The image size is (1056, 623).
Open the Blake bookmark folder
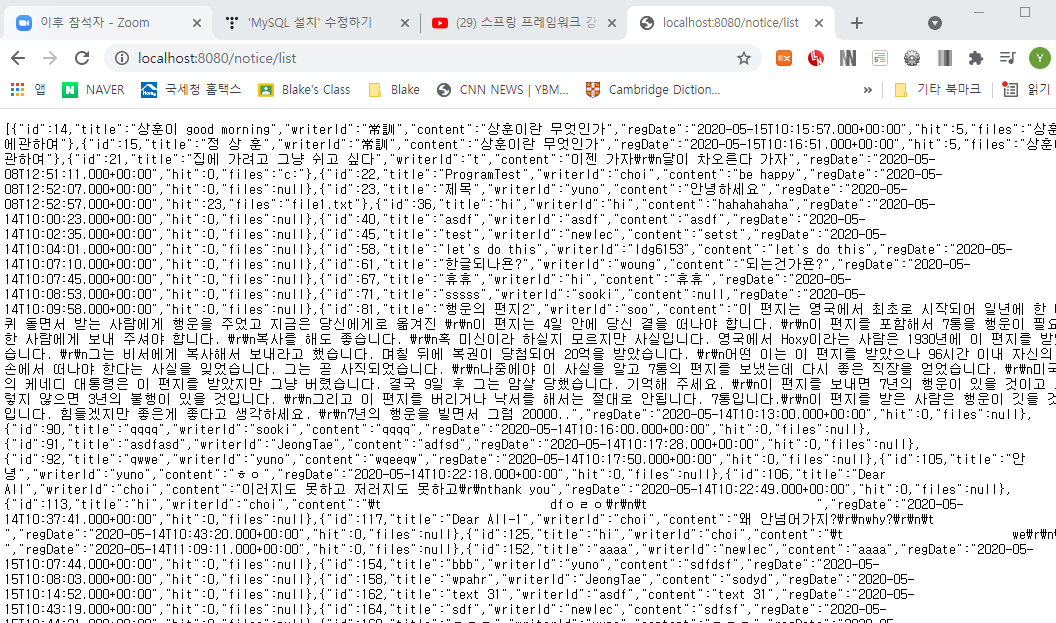coord(394,90)
